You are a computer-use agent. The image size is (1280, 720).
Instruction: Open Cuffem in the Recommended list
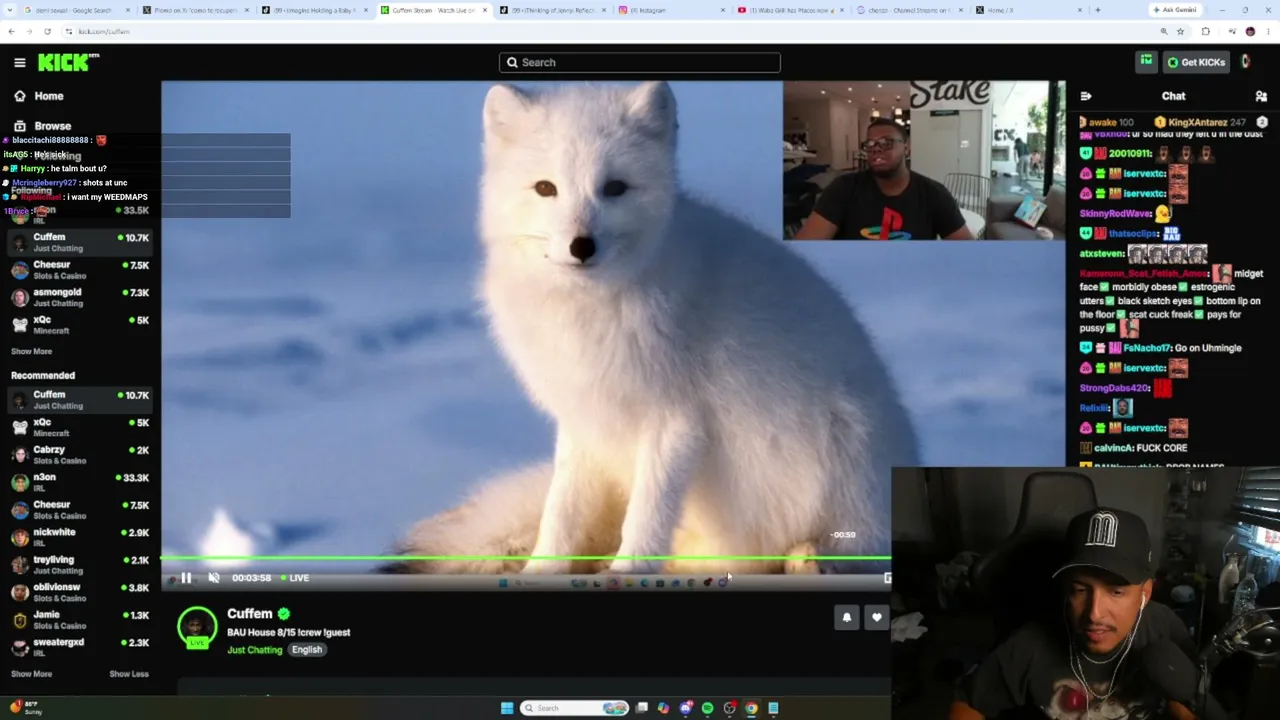80,400
